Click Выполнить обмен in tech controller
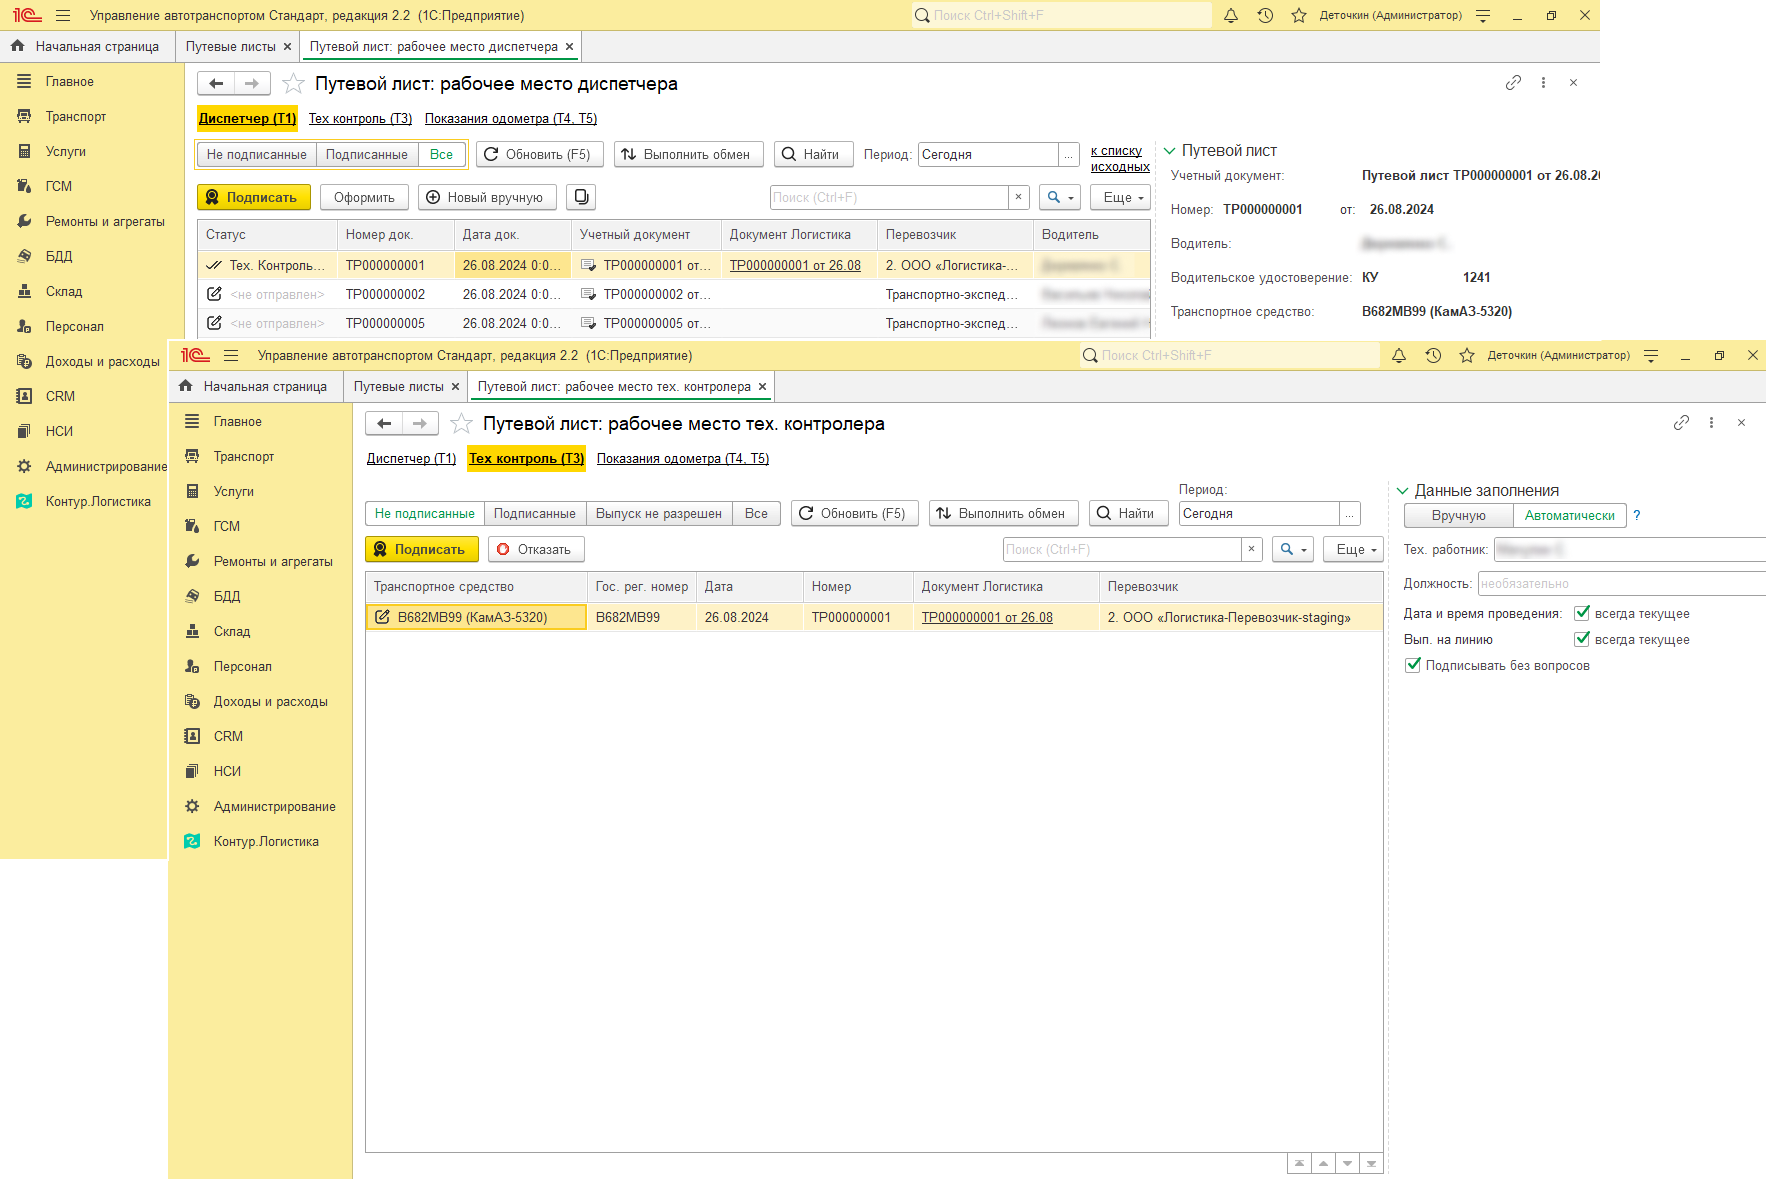This screenshot has width=1766, height=1179. 1003,514
